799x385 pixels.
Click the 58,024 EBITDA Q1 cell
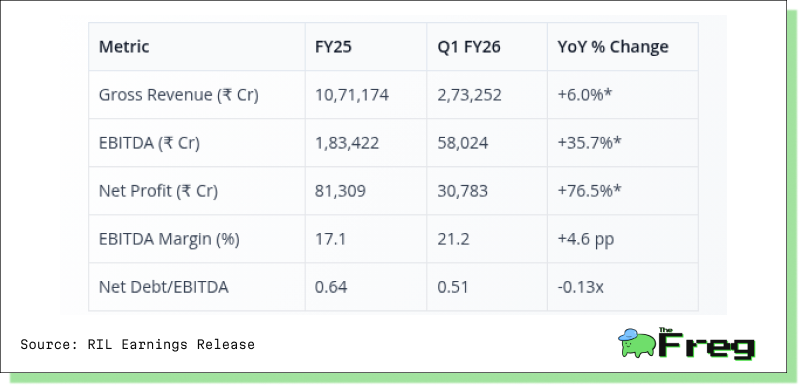462,143
